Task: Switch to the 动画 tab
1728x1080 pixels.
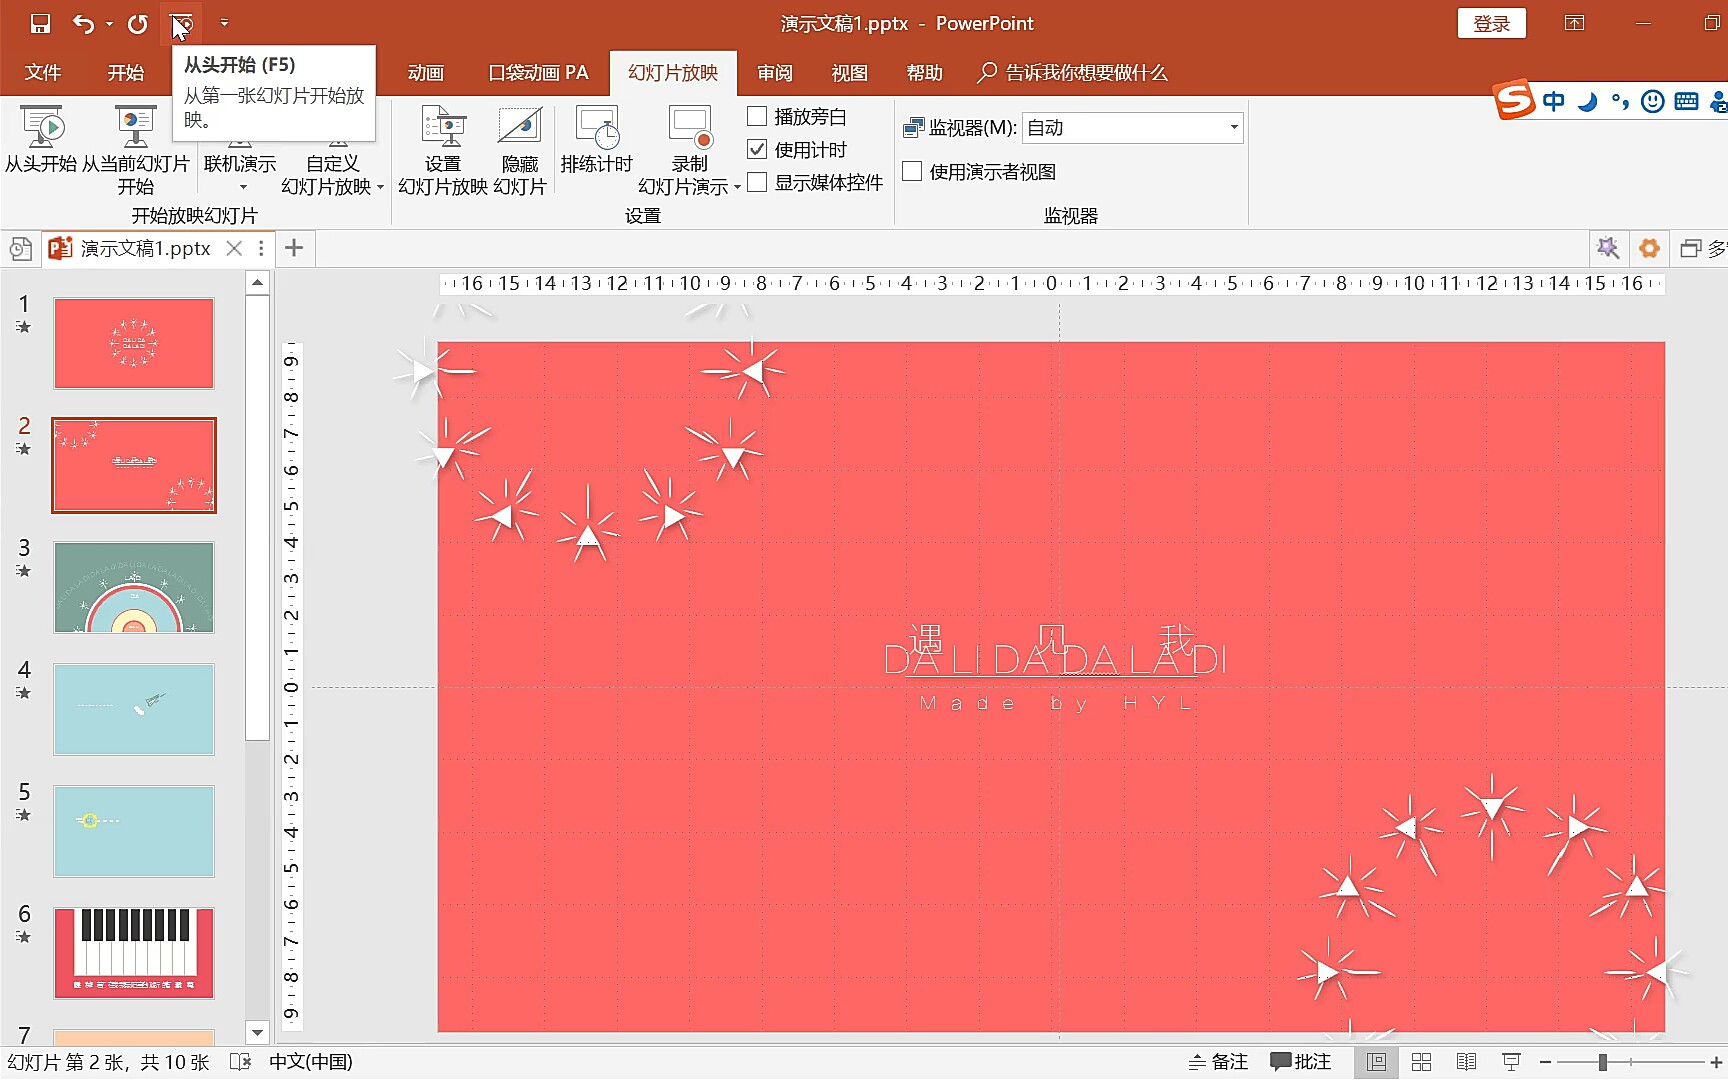Action: tap(426, 72)
